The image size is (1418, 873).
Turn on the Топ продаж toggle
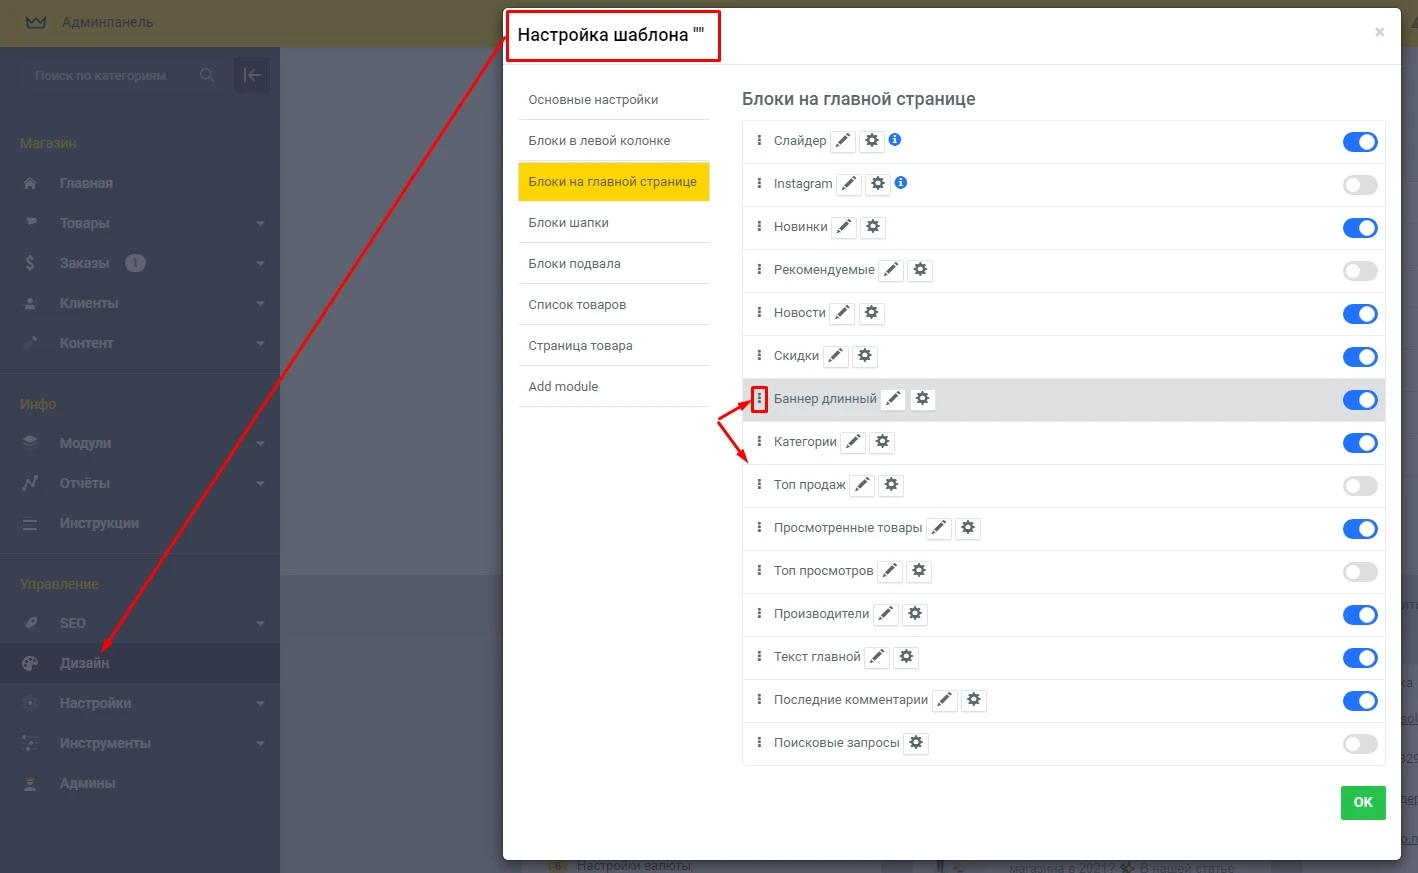point(1359,486)
